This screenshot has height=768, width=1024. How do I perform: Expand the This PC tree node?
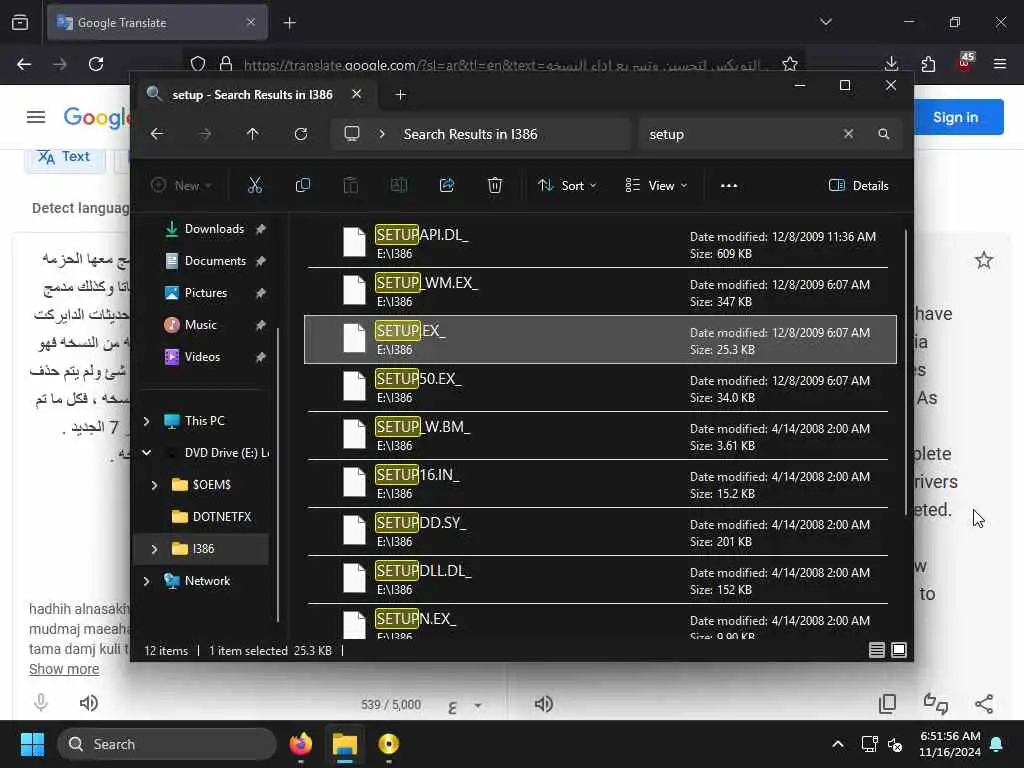tap(147, 421)
